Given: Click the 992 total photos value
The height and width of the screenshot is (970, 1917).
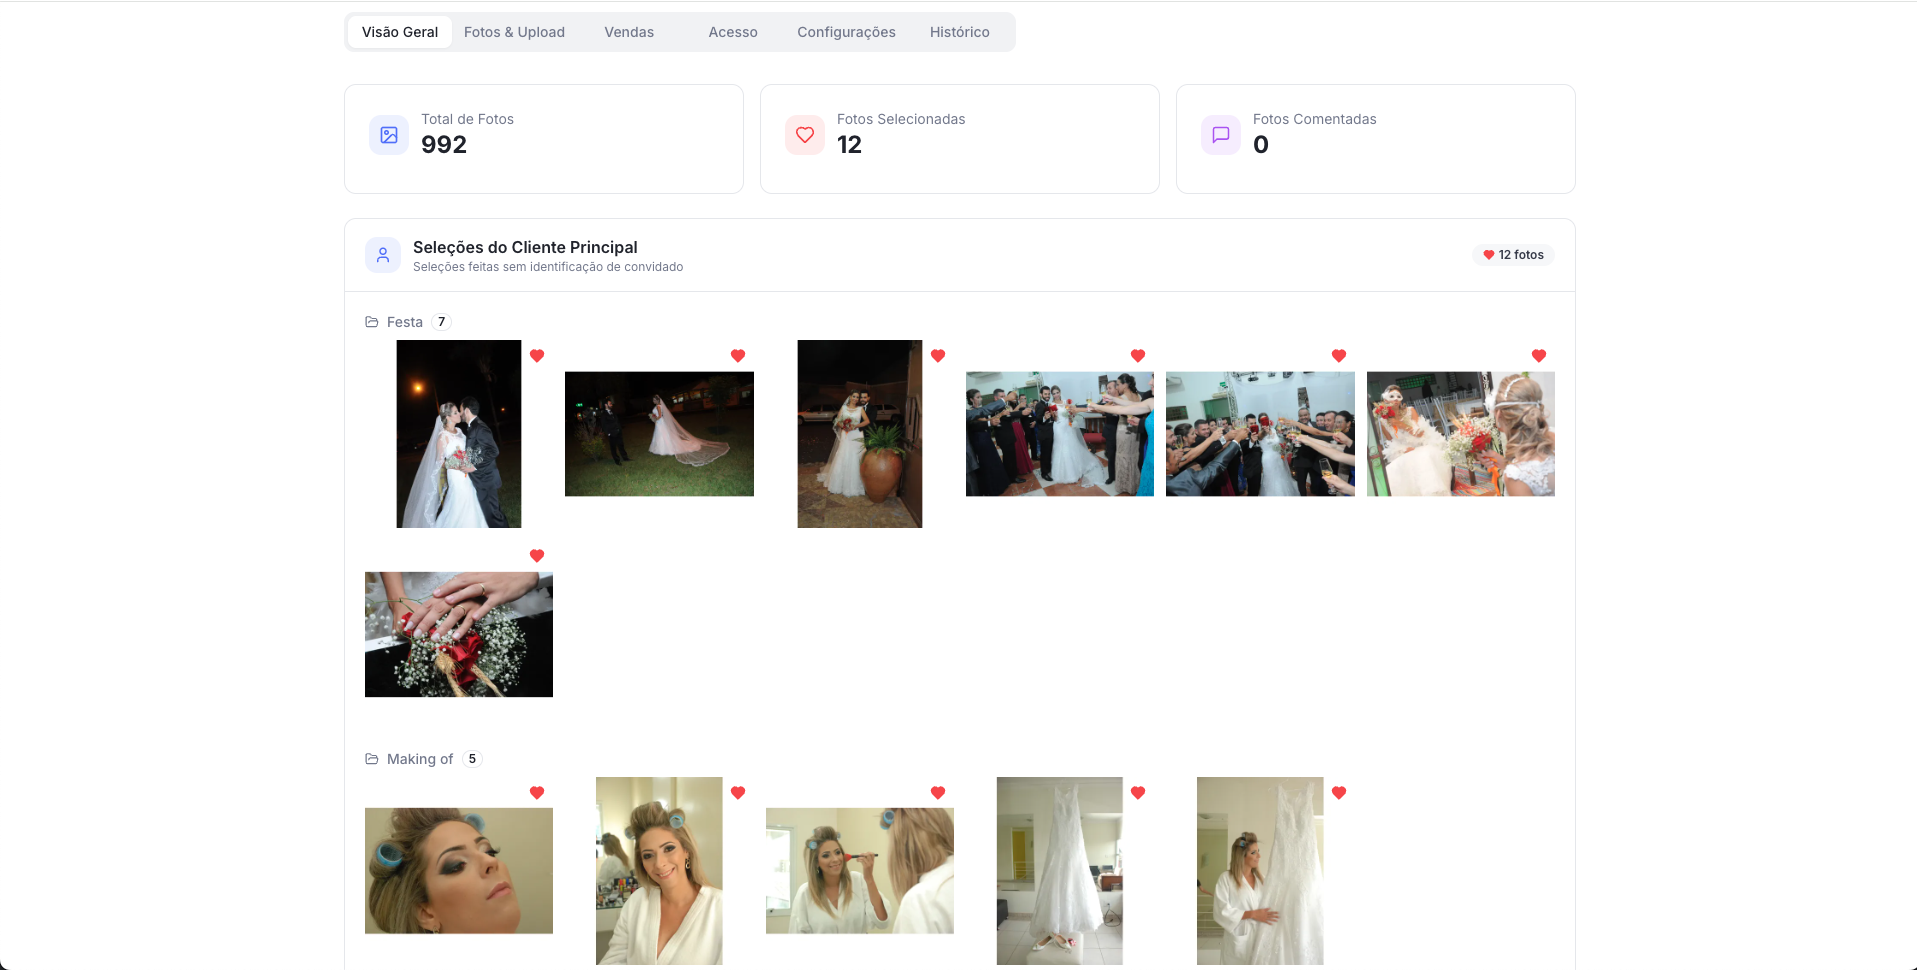Looking at the screenshot, I should 444,145.
